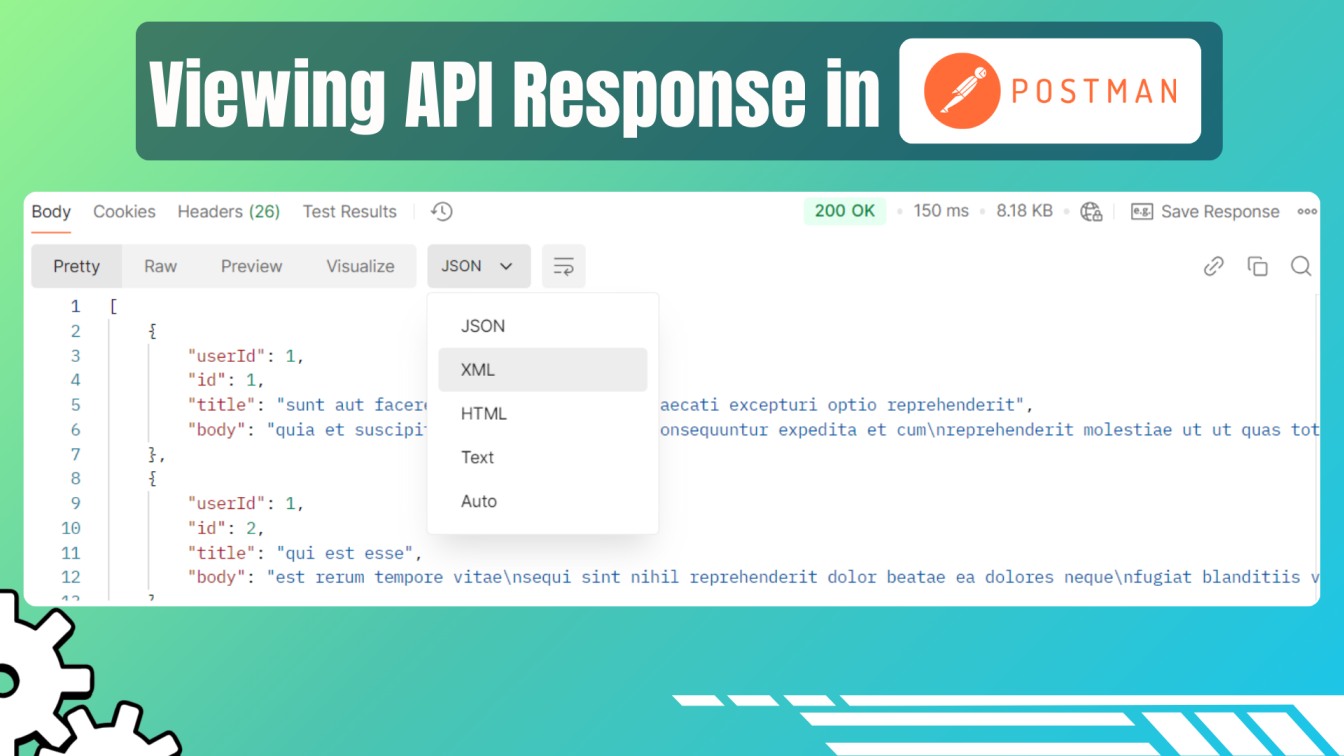Click the Save Response button
This screenshot has width=1344, height=756.
pos(1205,211)
